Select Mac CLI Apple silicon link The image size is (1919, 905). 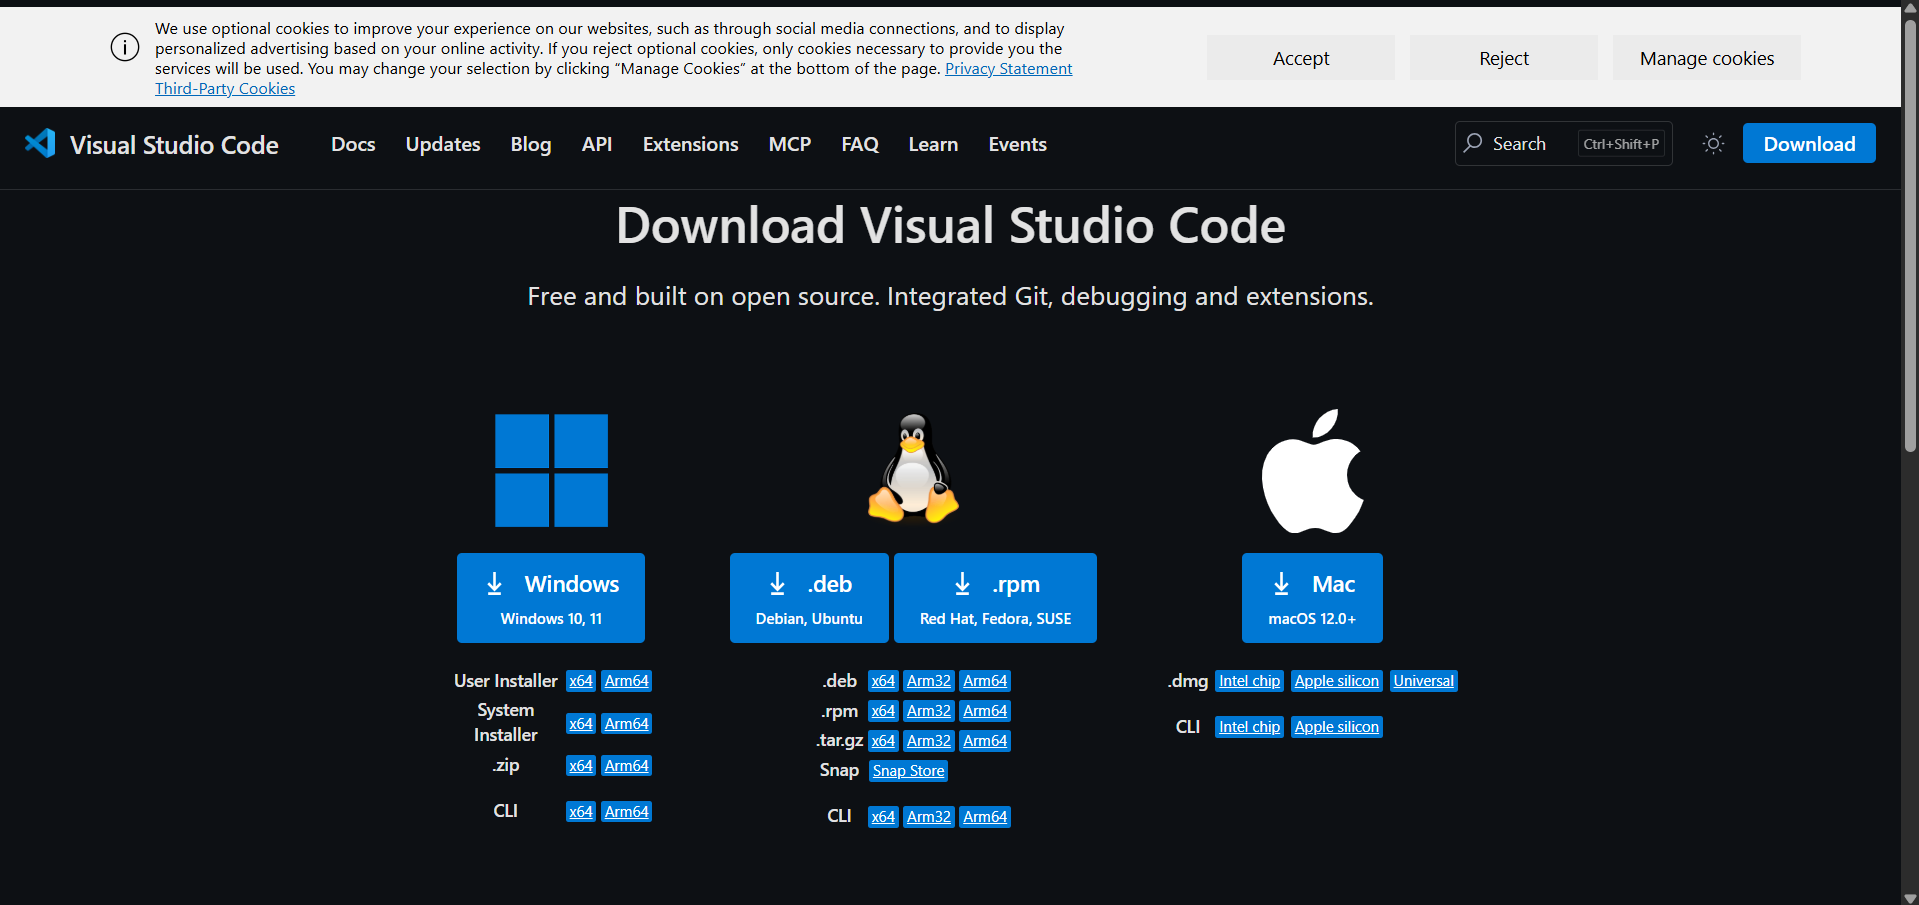(x=1337, y=727)
